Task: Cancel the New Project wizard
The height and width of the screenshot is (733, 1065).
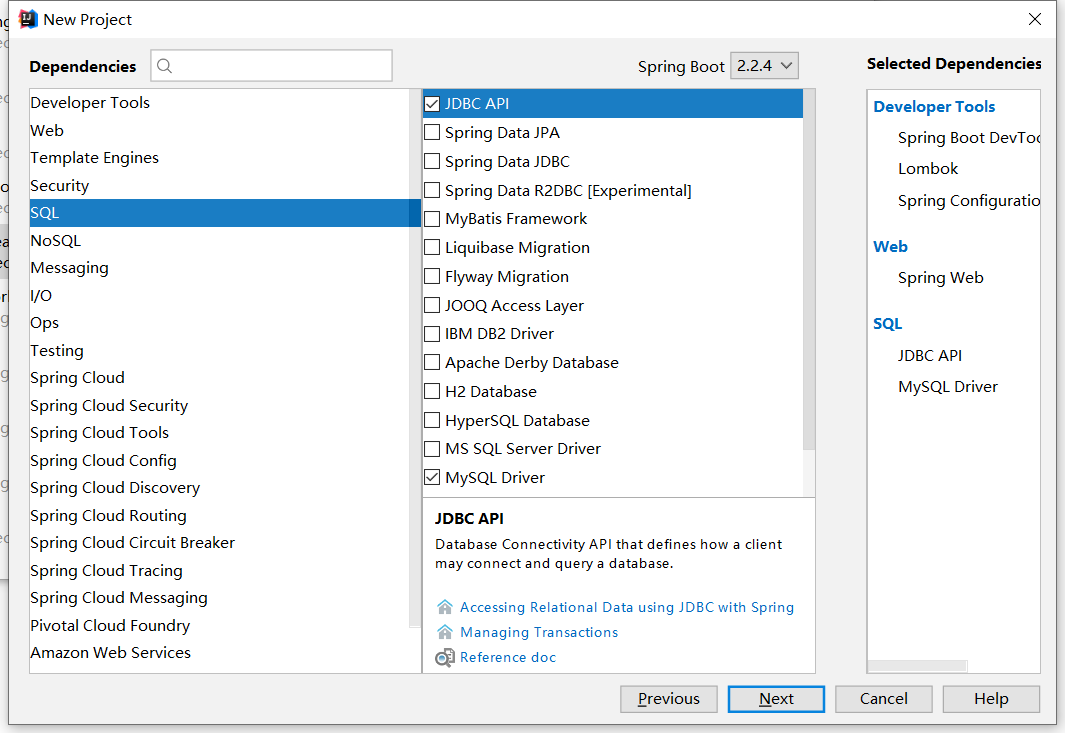Action: pyautogui.click(x=884, y=699)
